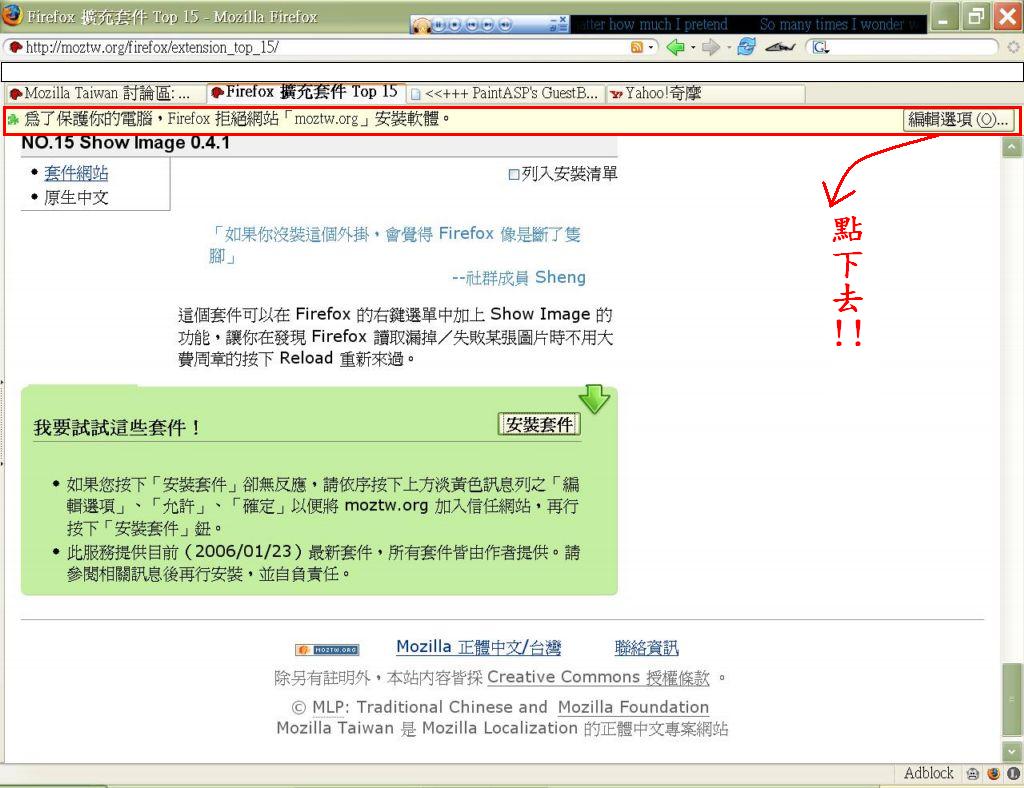Click the green Back arrow in toolbar
Image resolution: width=1024 pixels, height=788 pixels.
tap(675, 47)
